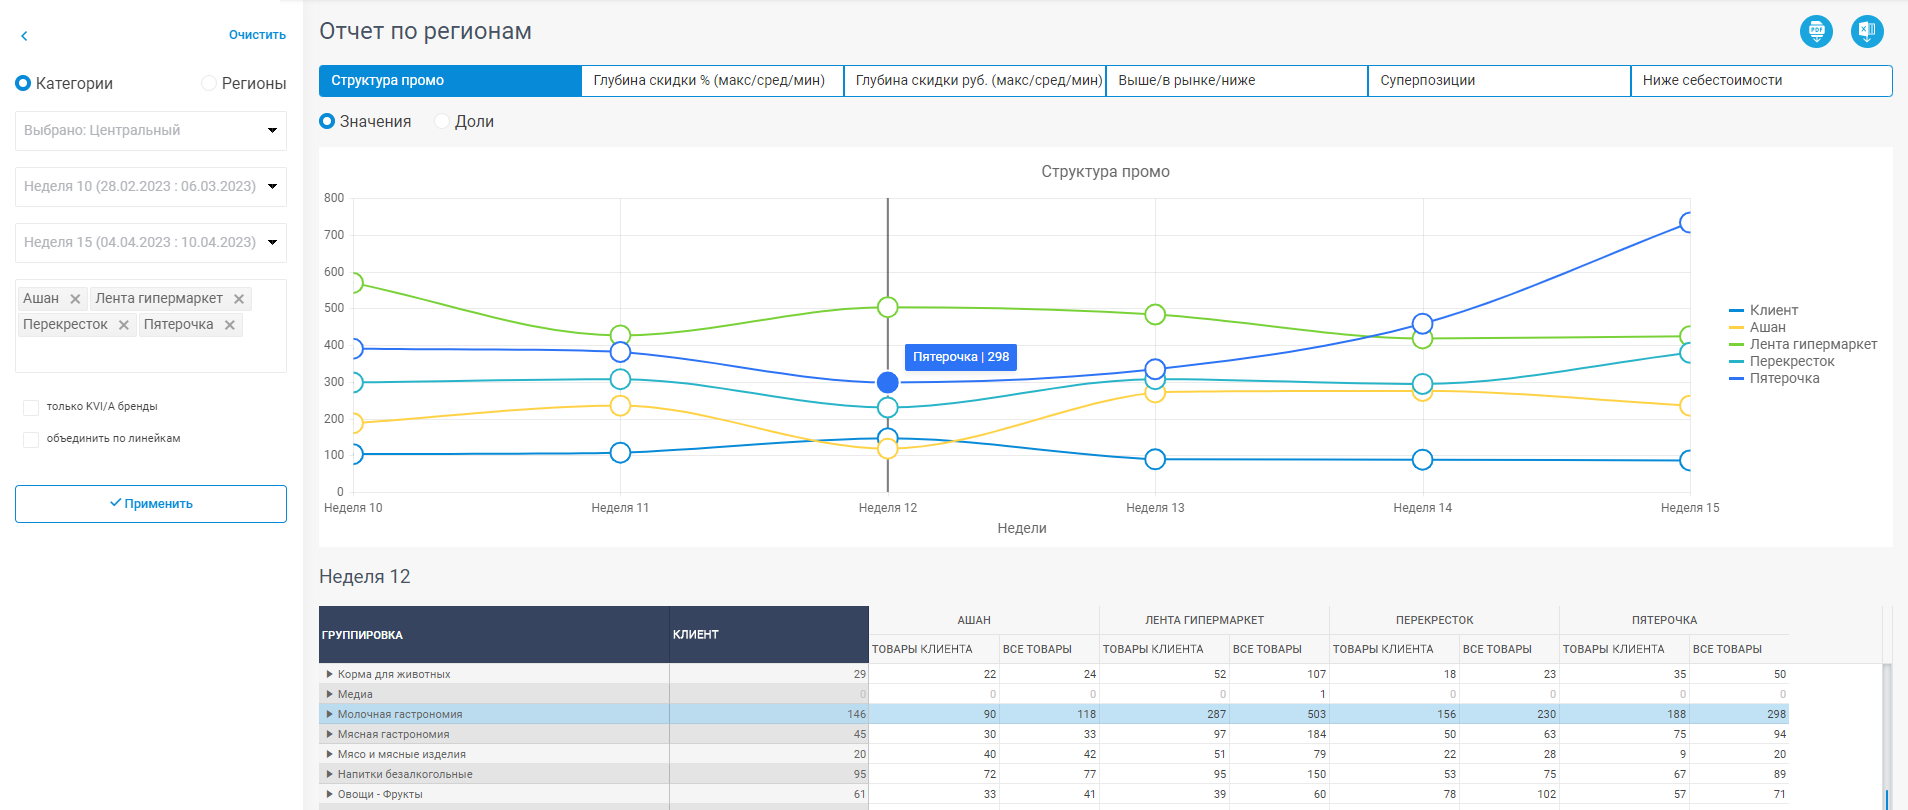Click КЛИЕНТ column header
The height and width of the screenshot is (810, 1908).
click(769, 635)
